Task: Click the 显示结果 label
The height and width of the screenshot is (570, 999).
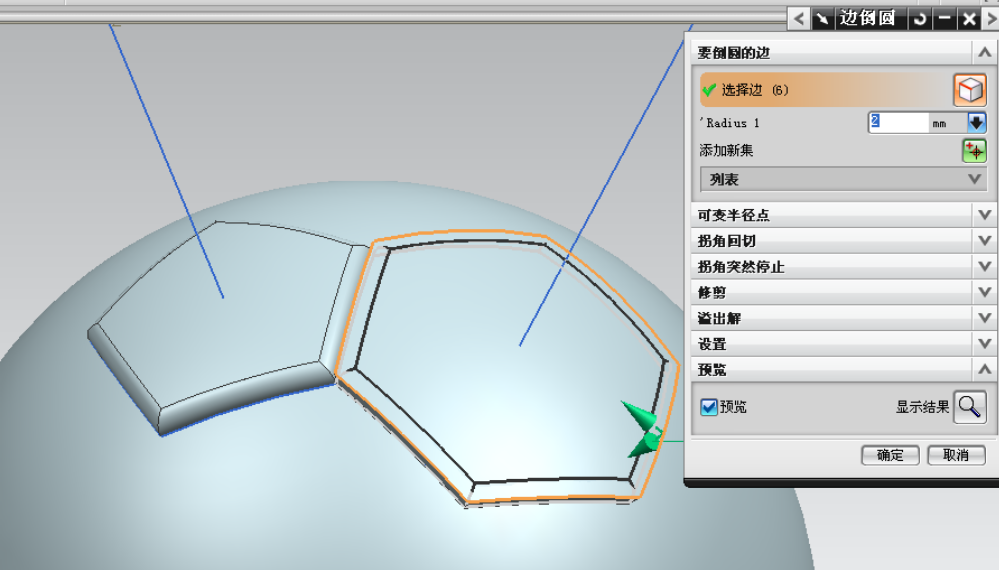Action: (923, 407)
